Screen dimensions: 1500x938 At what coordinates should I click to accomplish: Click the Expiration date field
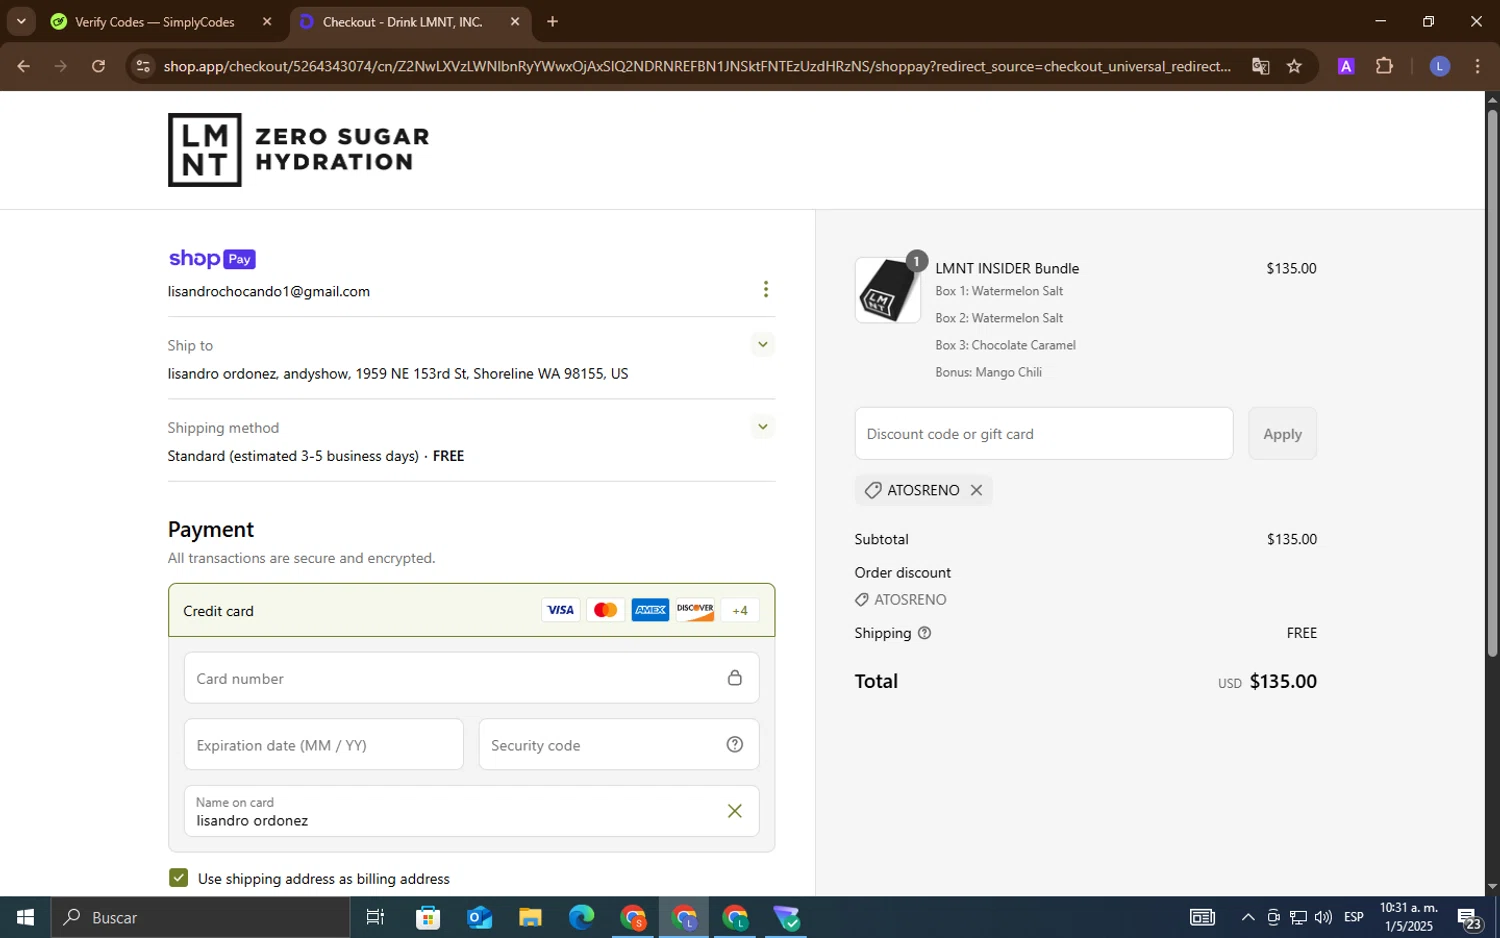point(323,745)
